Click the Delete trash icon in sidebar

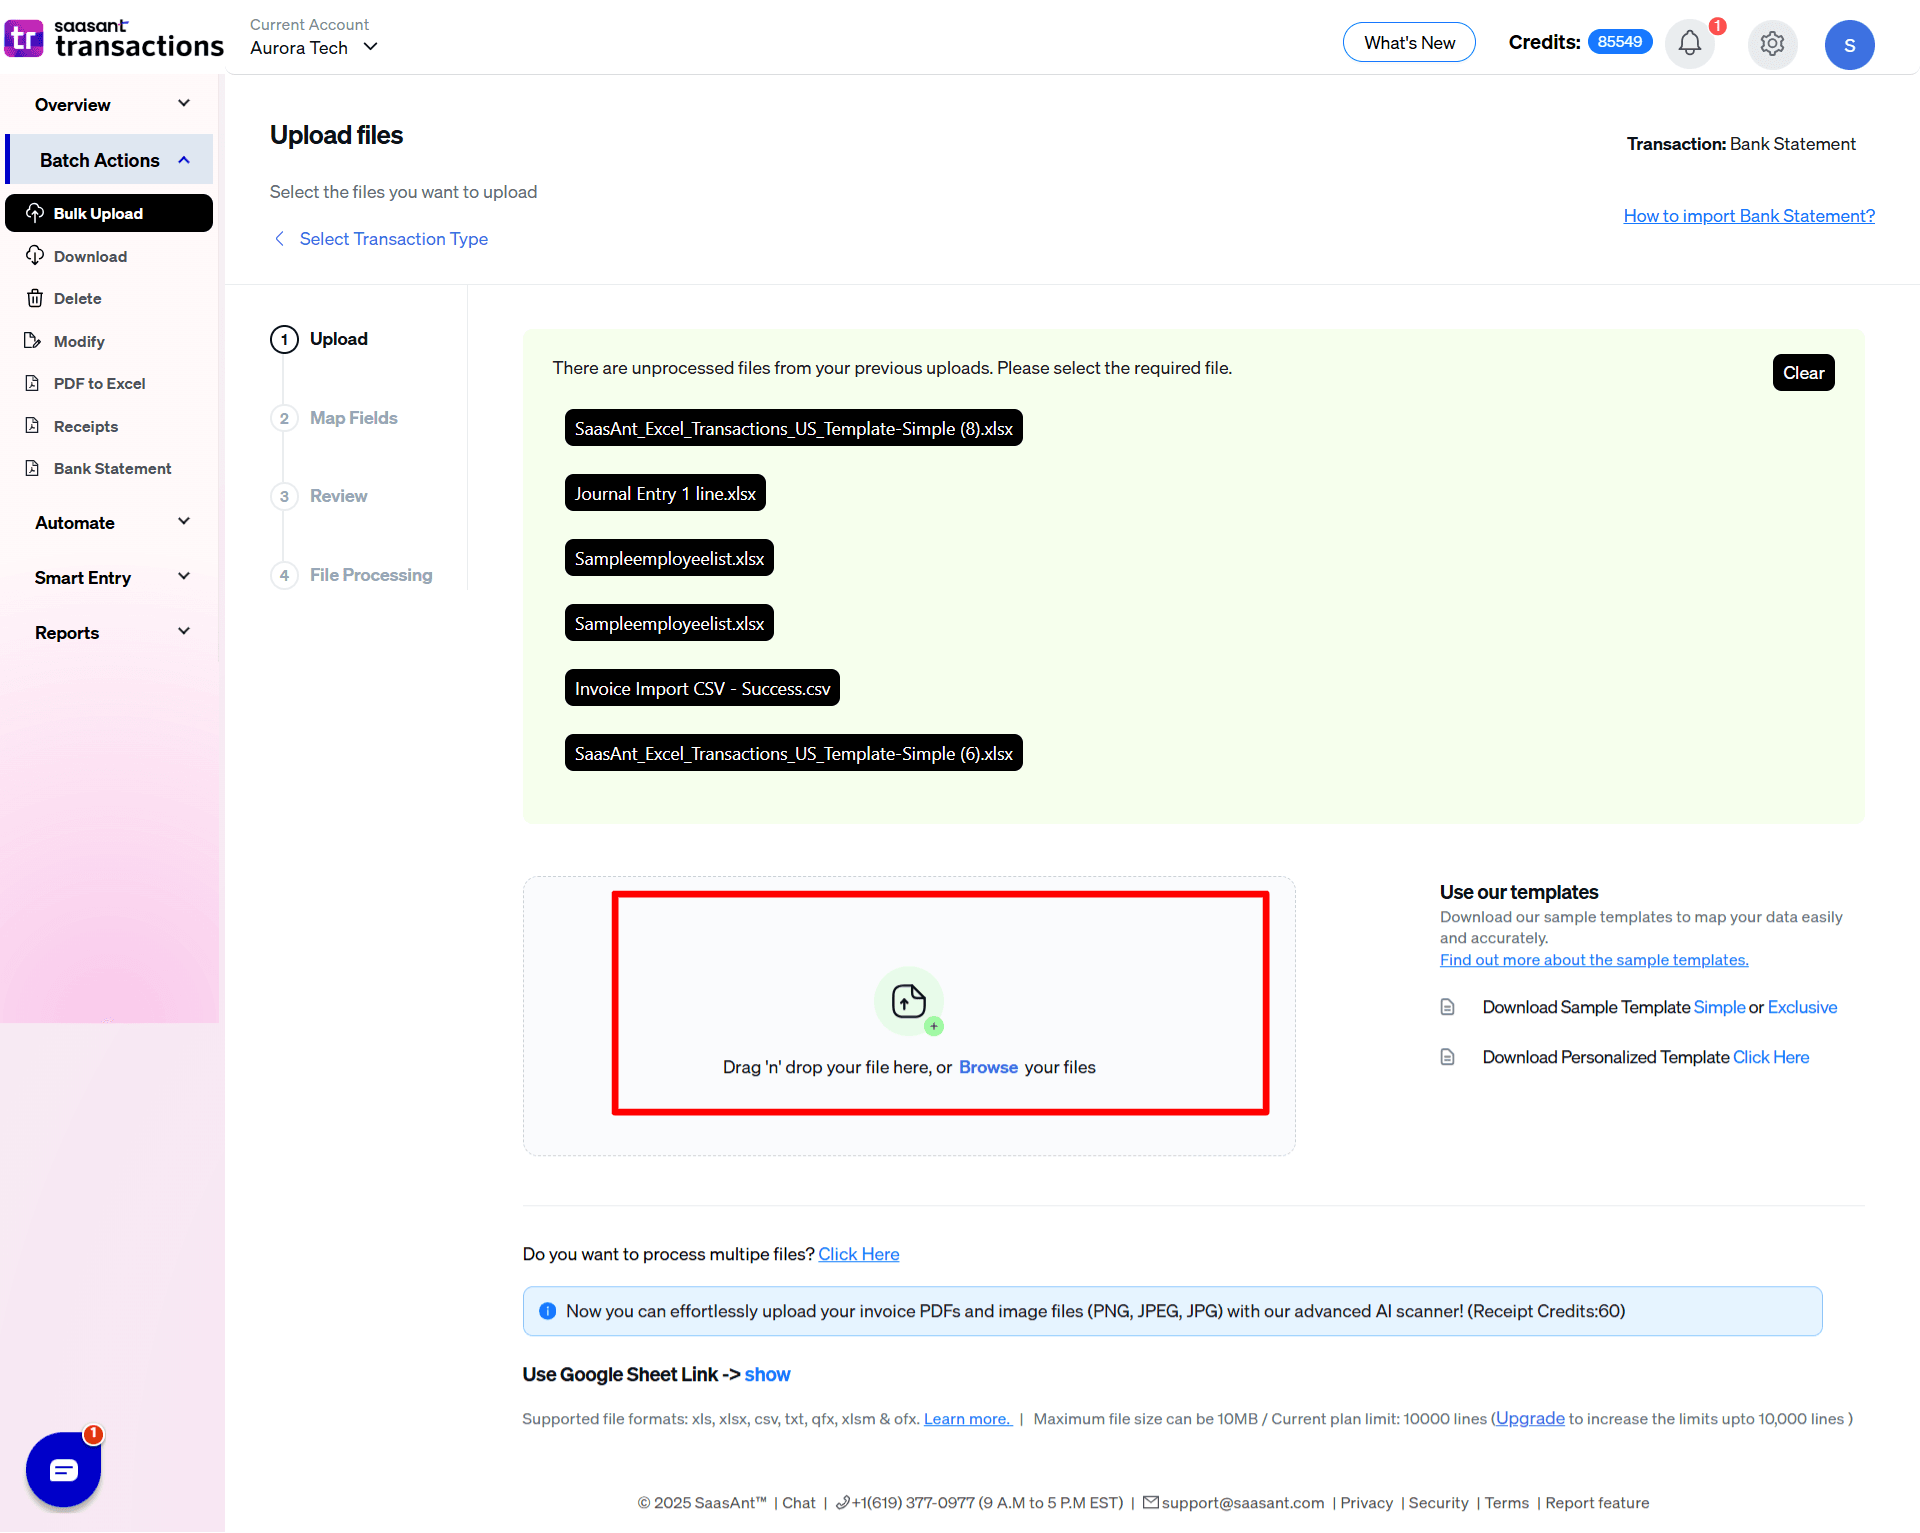pyautogui.click(x=35, y=298)
